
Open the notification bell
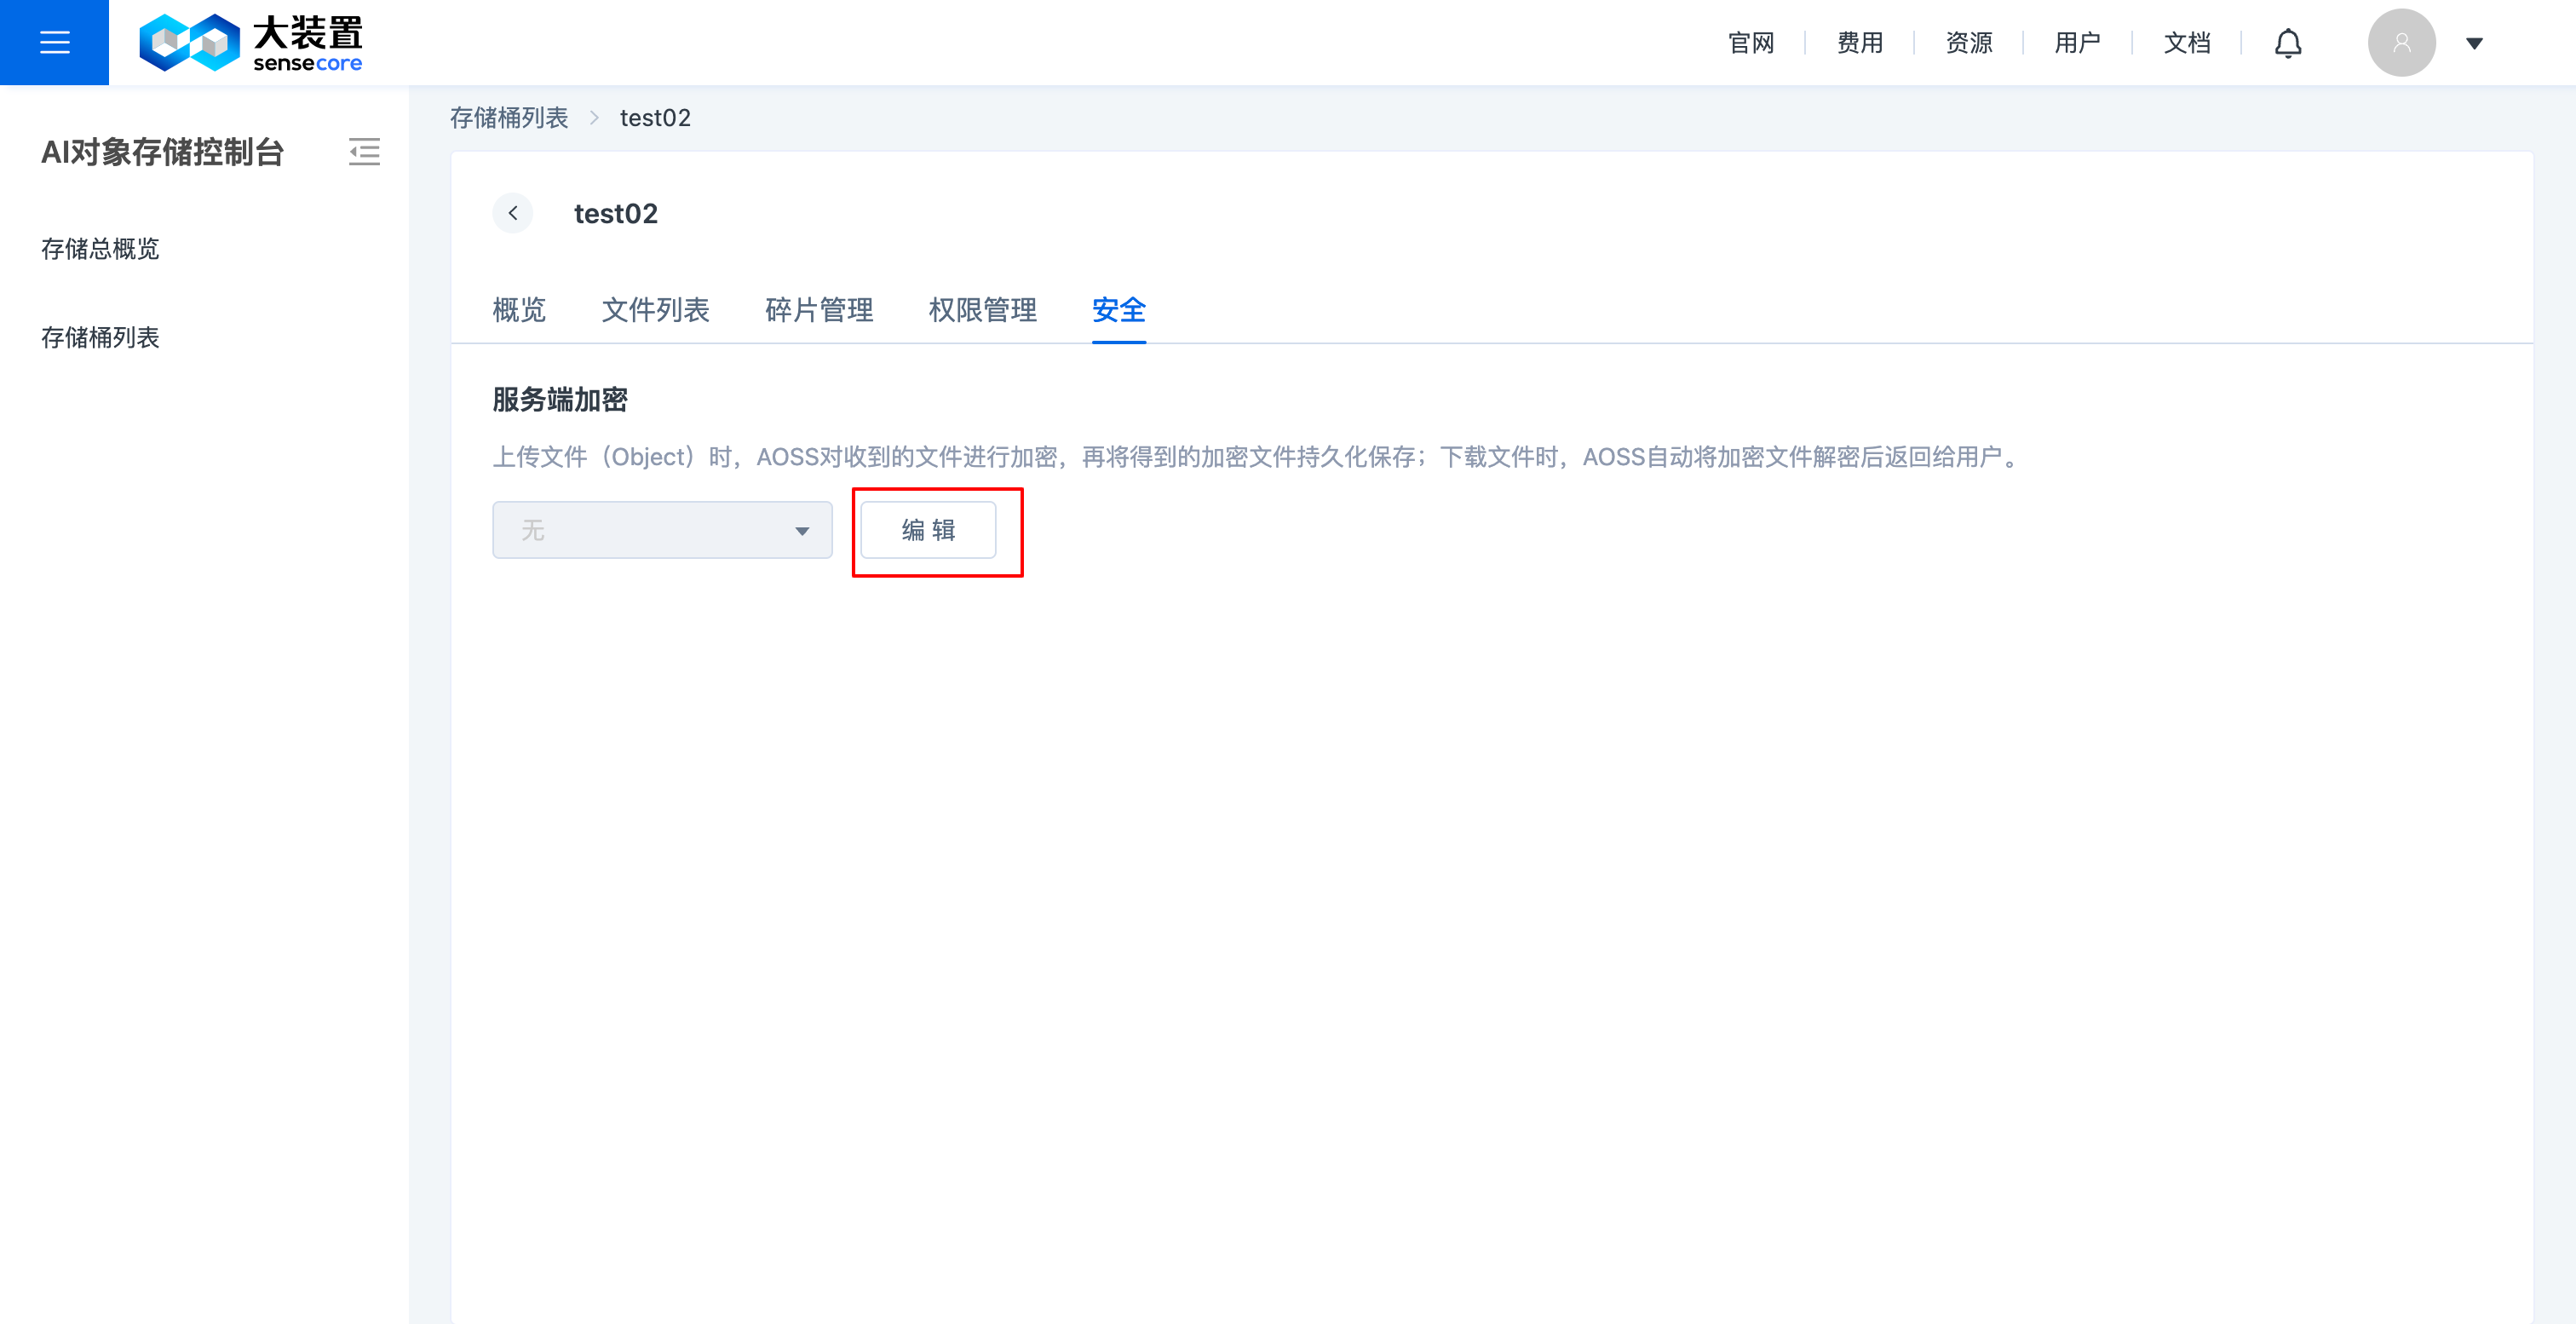2289,42
